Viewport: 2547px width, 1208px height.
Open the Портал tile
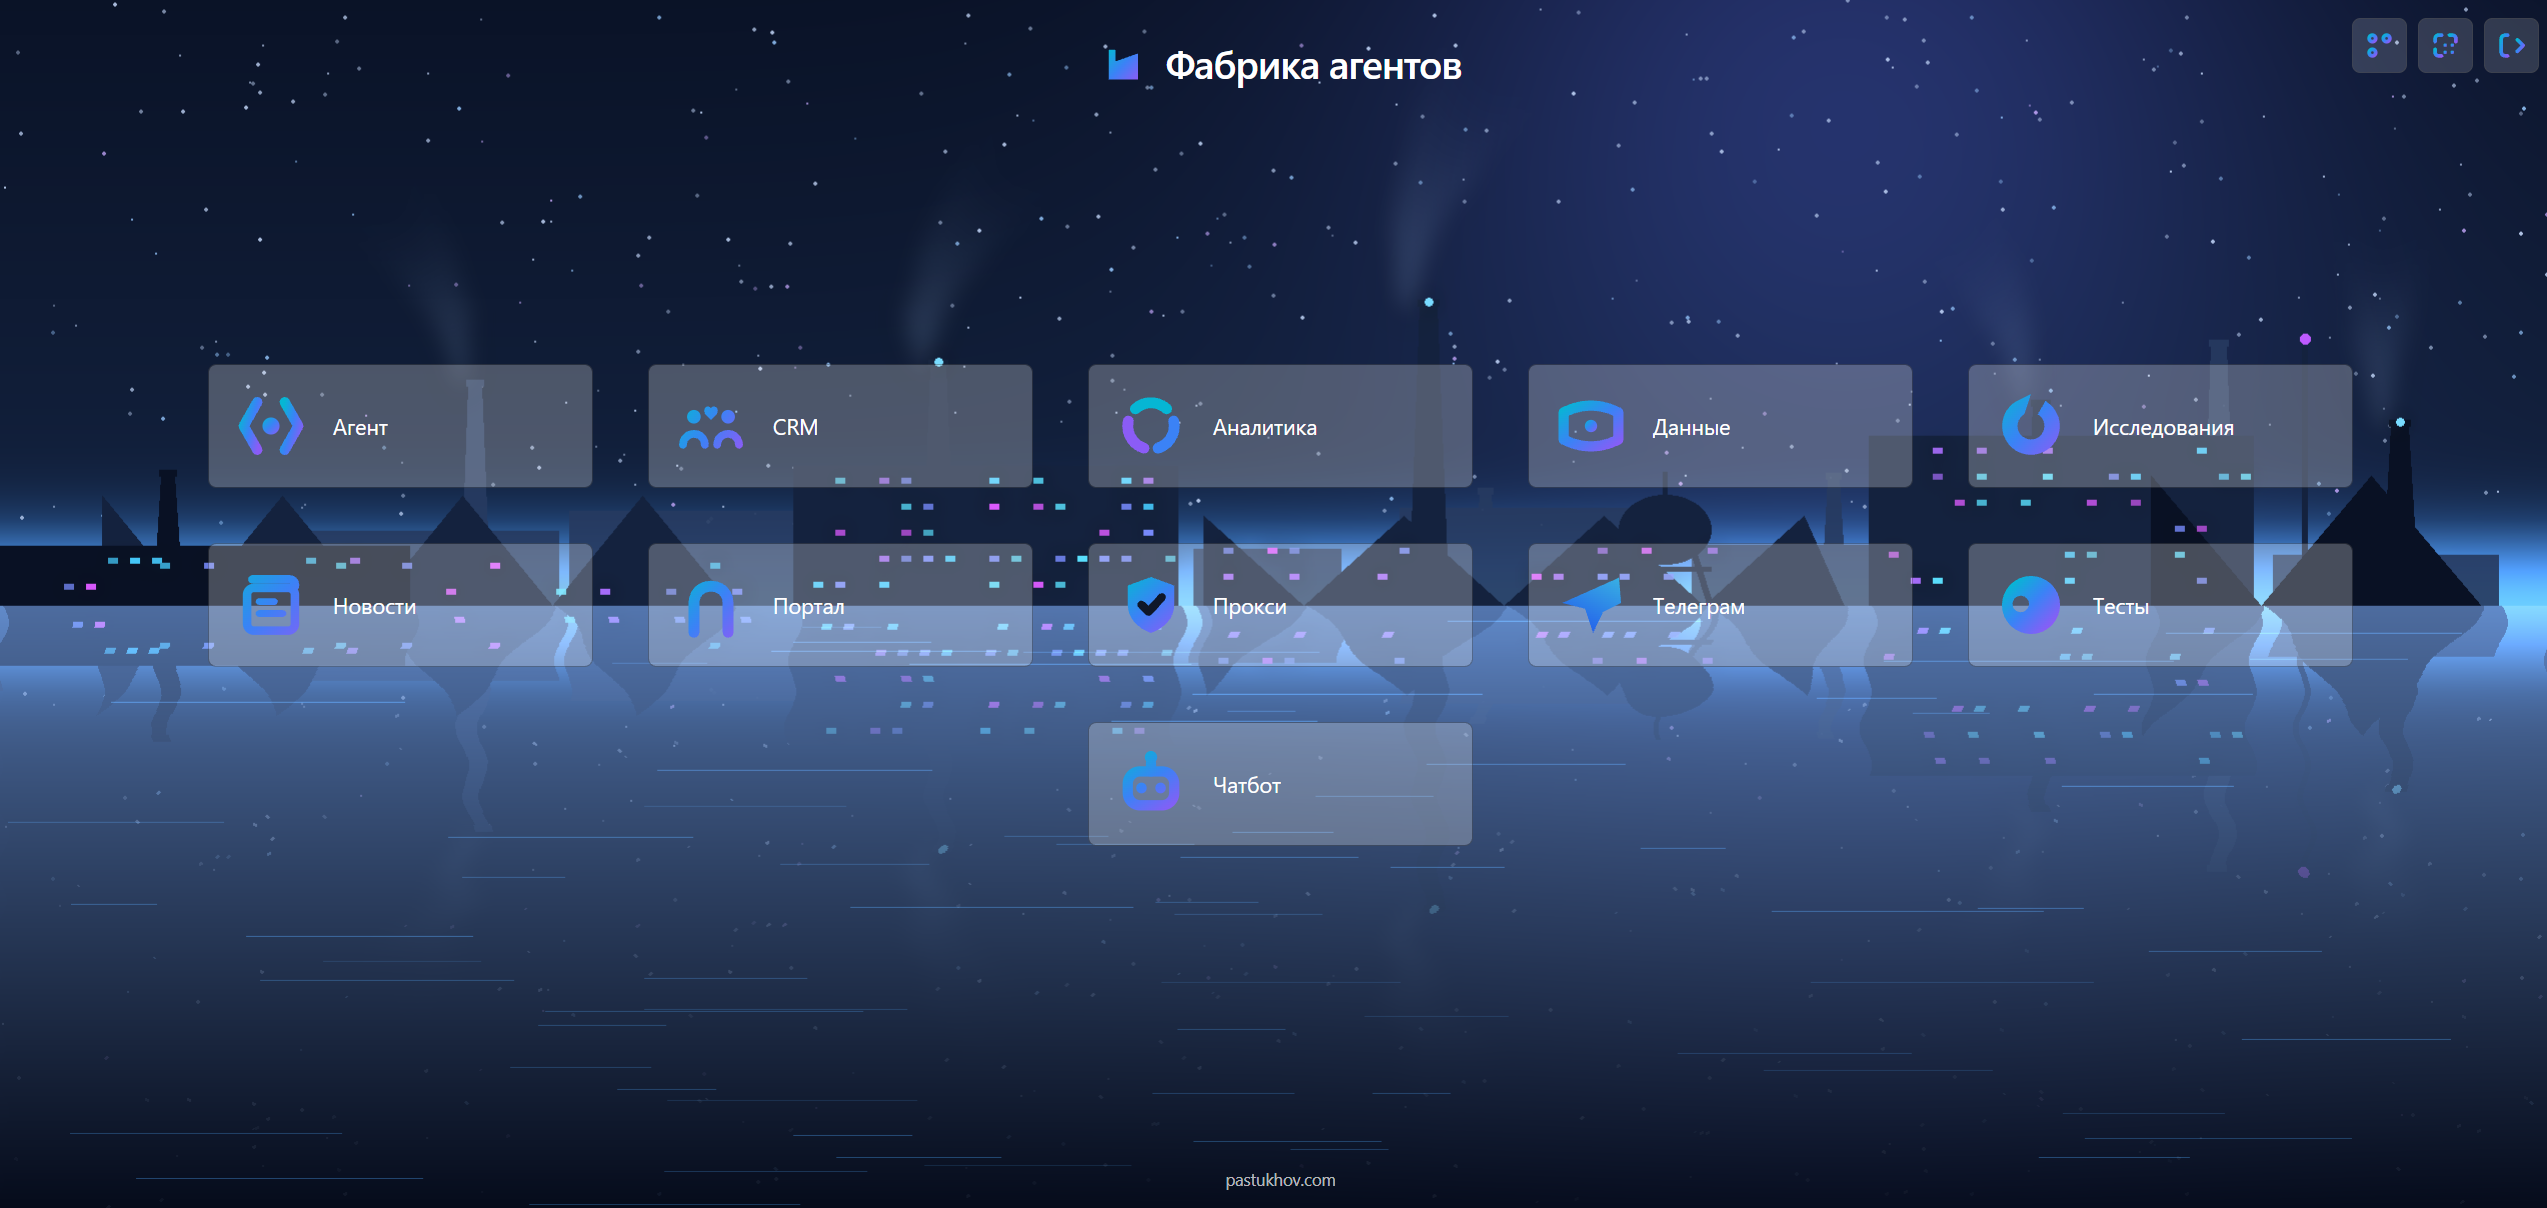[x=840, y=605]
